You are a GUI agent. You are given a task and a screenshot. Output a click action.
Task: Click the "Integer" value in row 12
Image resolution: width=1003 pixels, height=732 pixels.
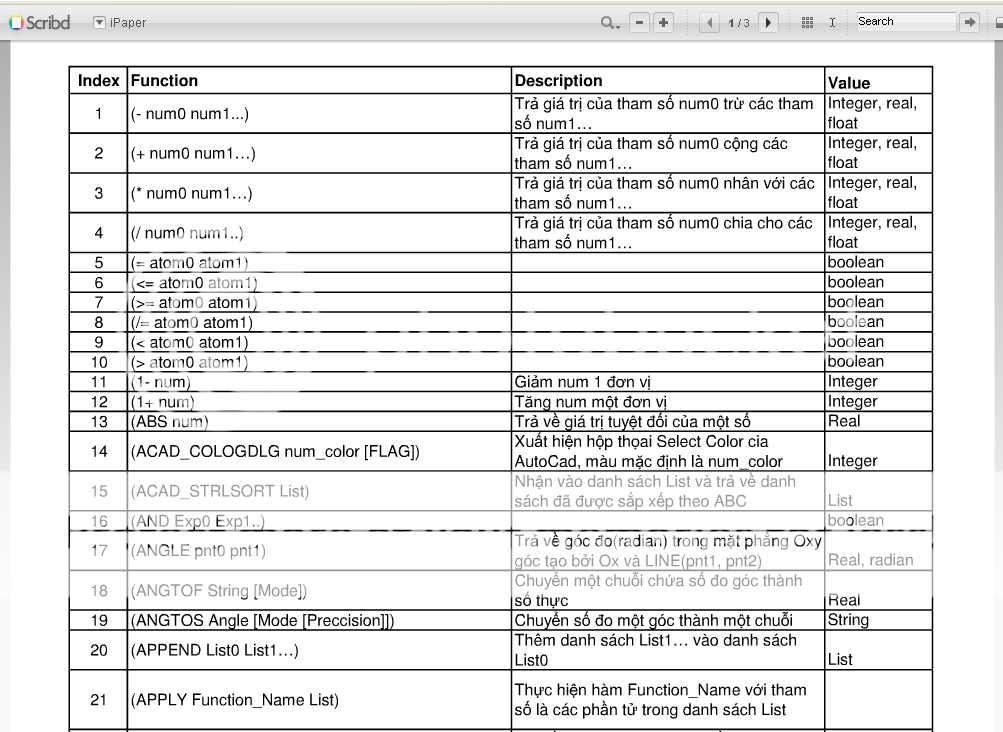point(852,402)
